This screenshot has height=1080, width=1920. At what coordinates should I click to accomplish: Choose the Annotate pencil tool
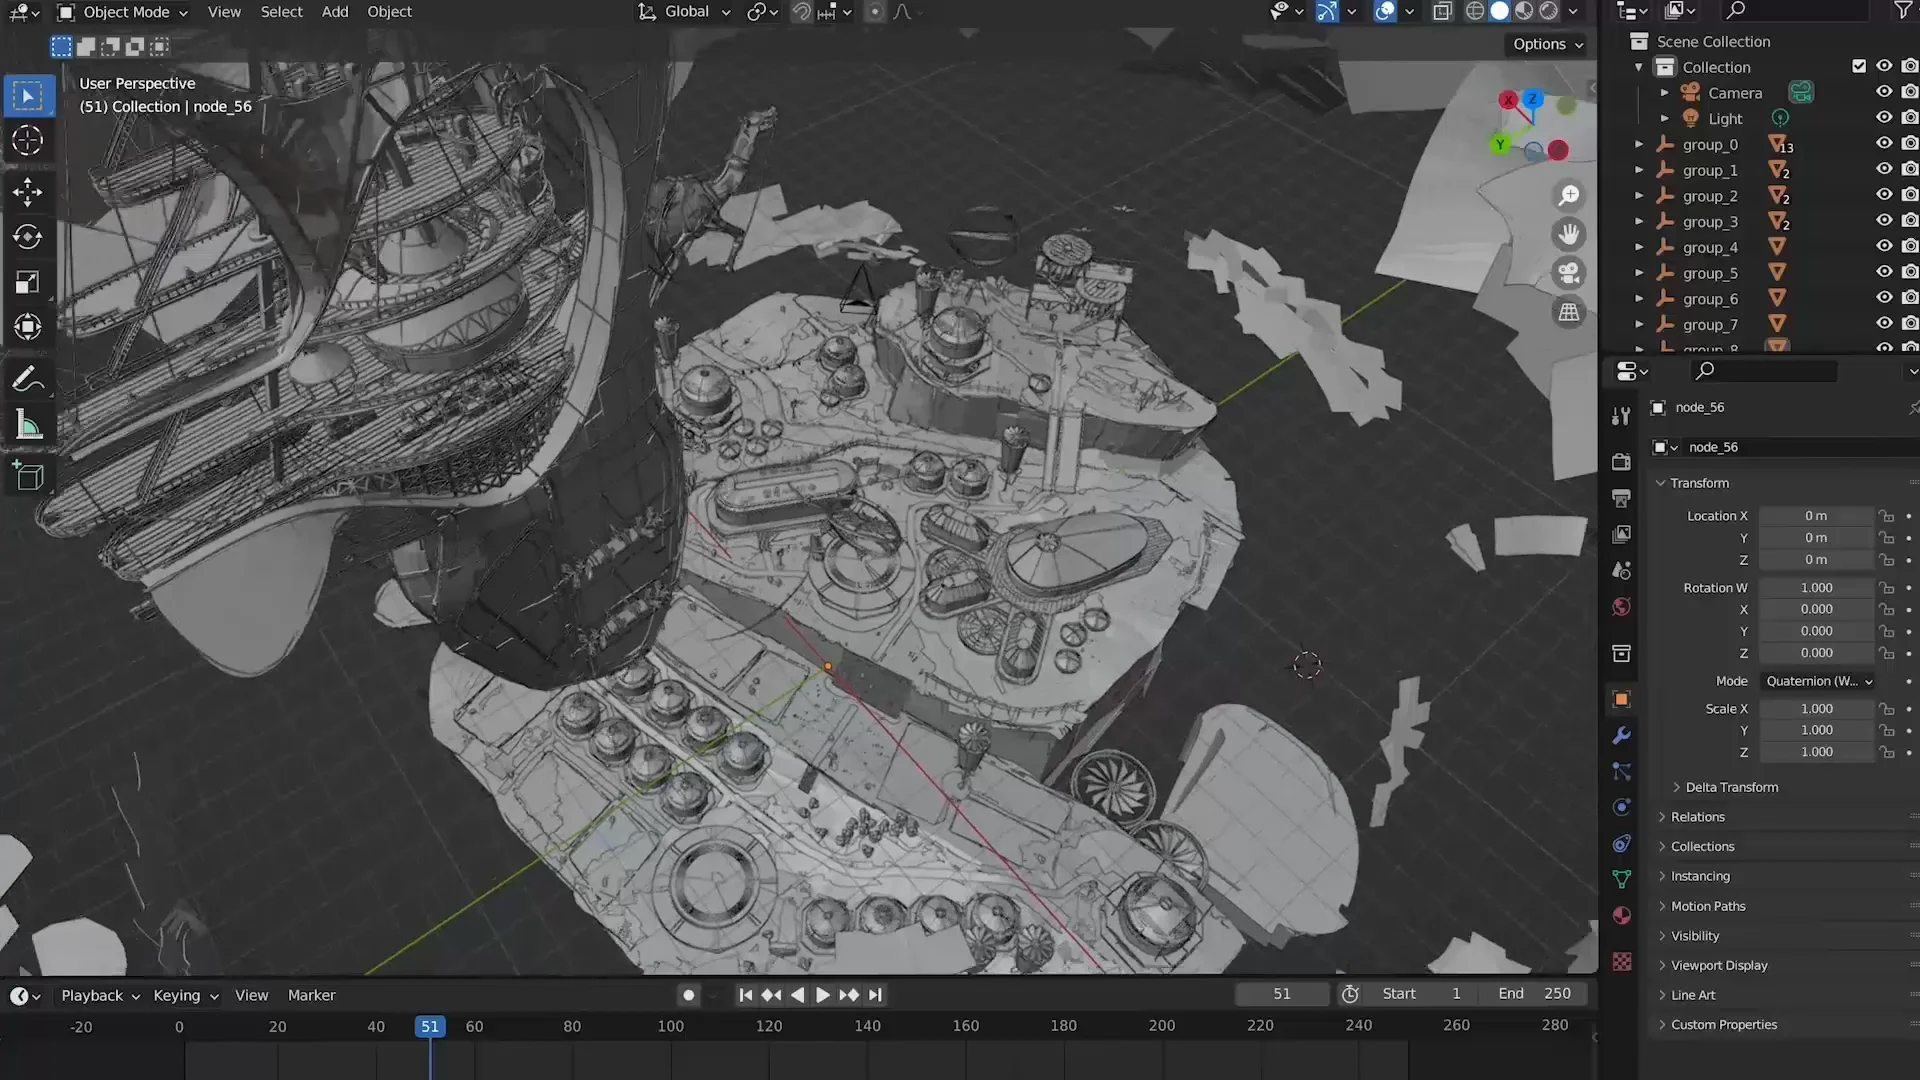point(27,380)
